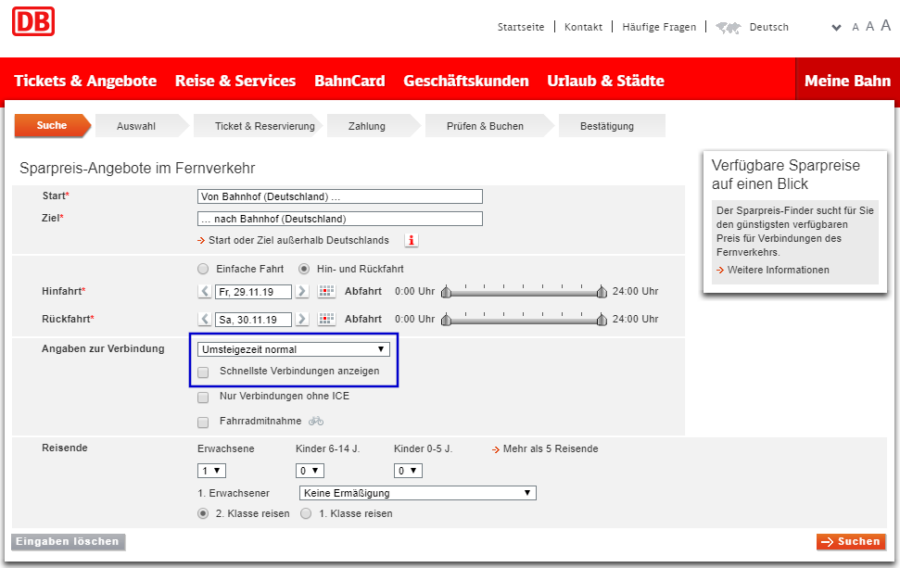The height and width of the screenshot is (568, 900).
Task: Click Hinfahrt slider right handle at 24:00
Action: [x=602, y=292]
